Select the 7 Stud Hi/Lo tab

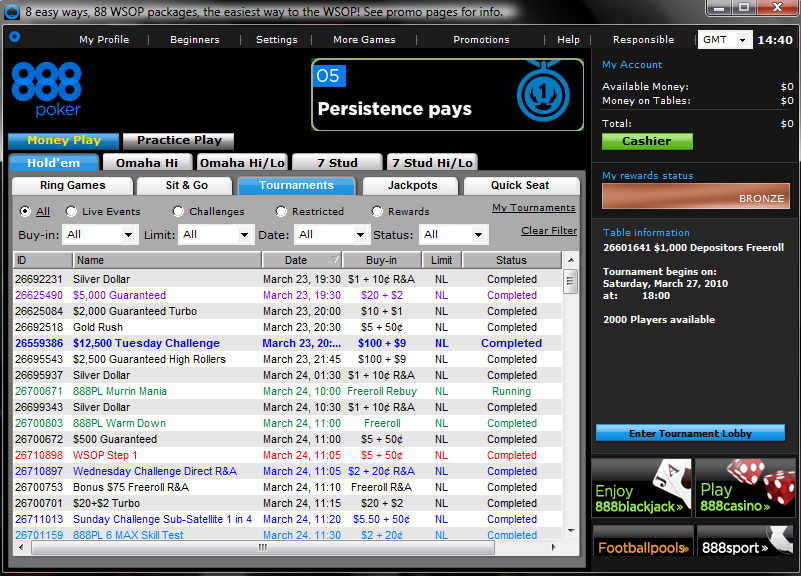(x=432, y=162)
